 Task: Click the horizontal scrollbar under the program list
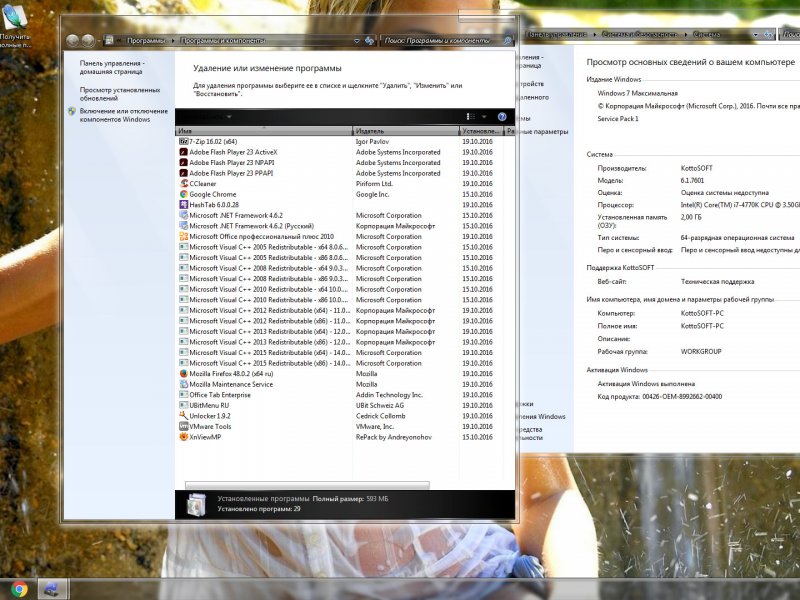coord(307,485)
